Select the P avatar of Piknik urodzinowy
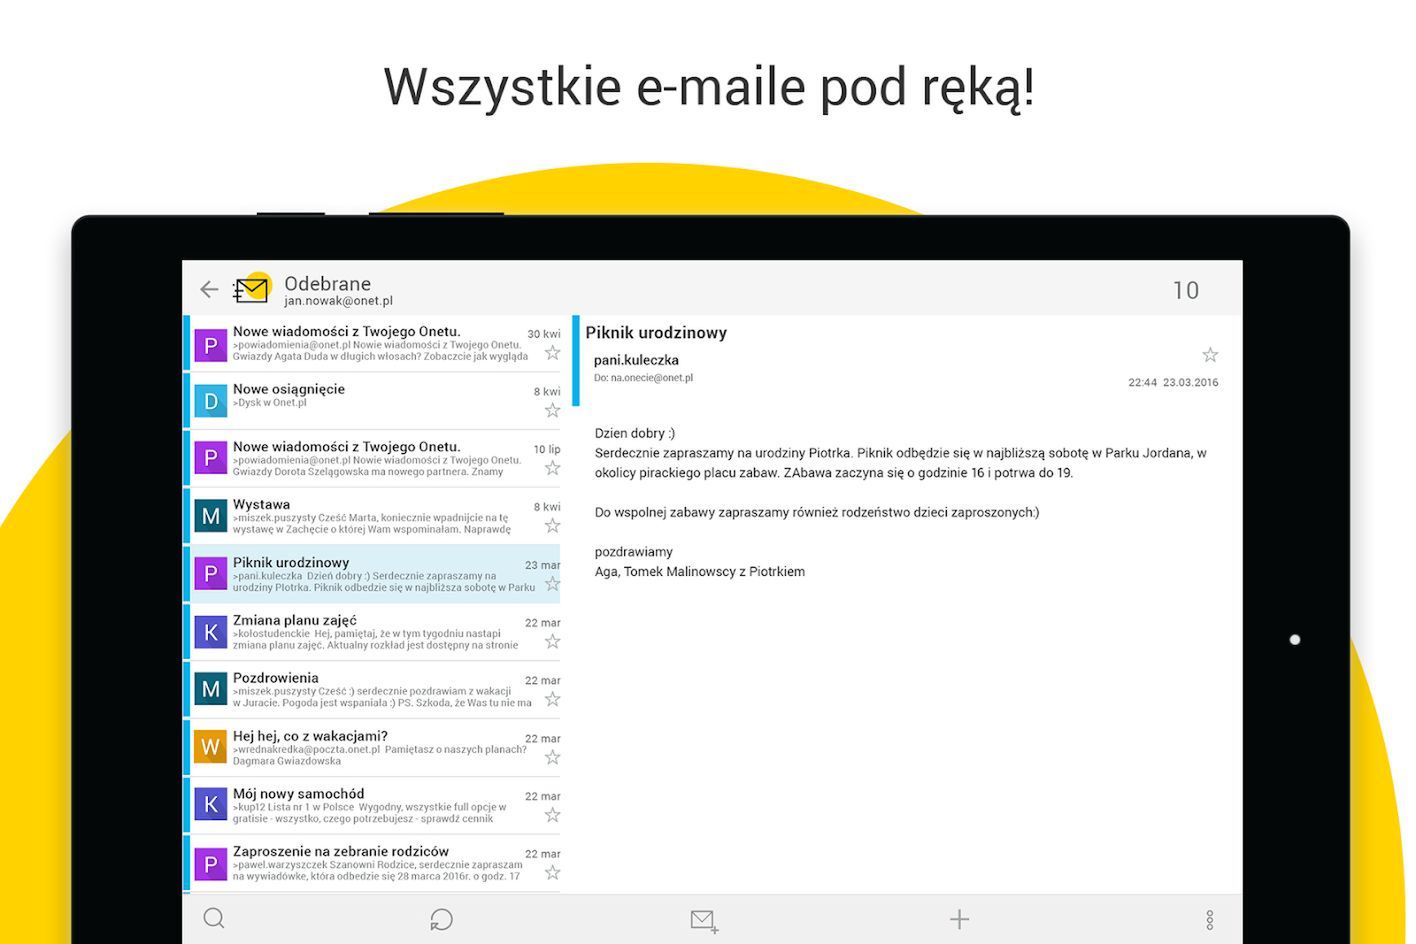This screenshot has height=944, width=1416. (x=210, y=574)
